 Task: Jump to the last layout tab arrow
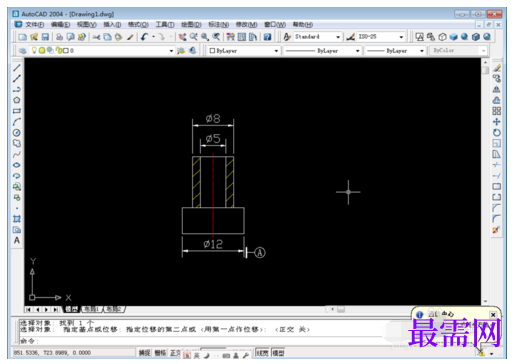56,310
